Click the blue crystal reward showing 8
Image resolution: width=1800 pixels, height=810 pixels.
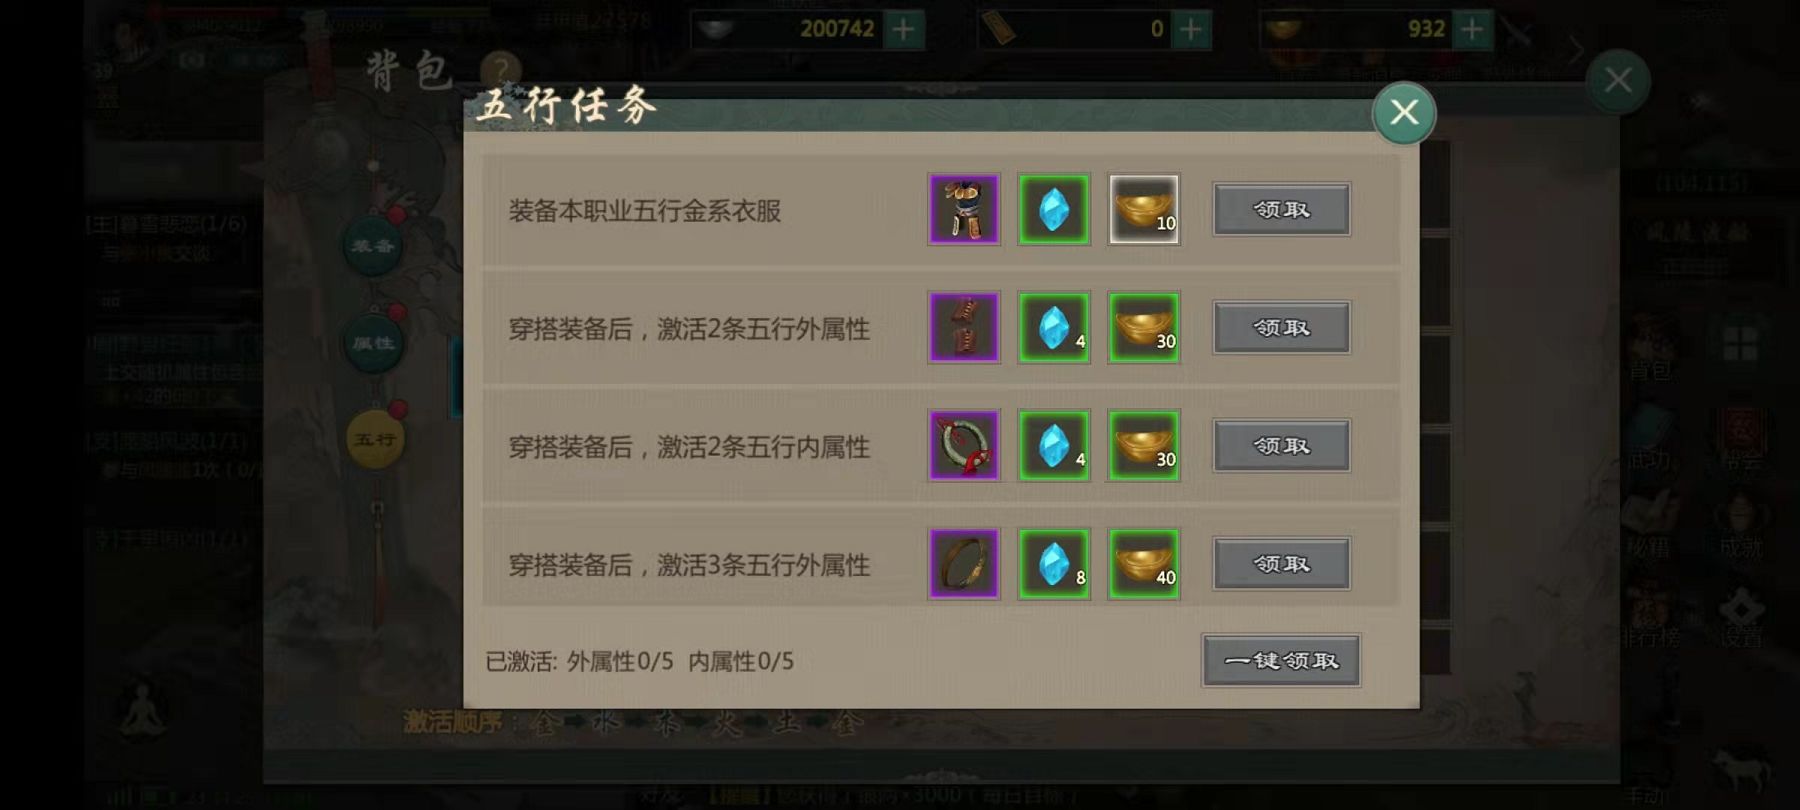(1054, 564)
